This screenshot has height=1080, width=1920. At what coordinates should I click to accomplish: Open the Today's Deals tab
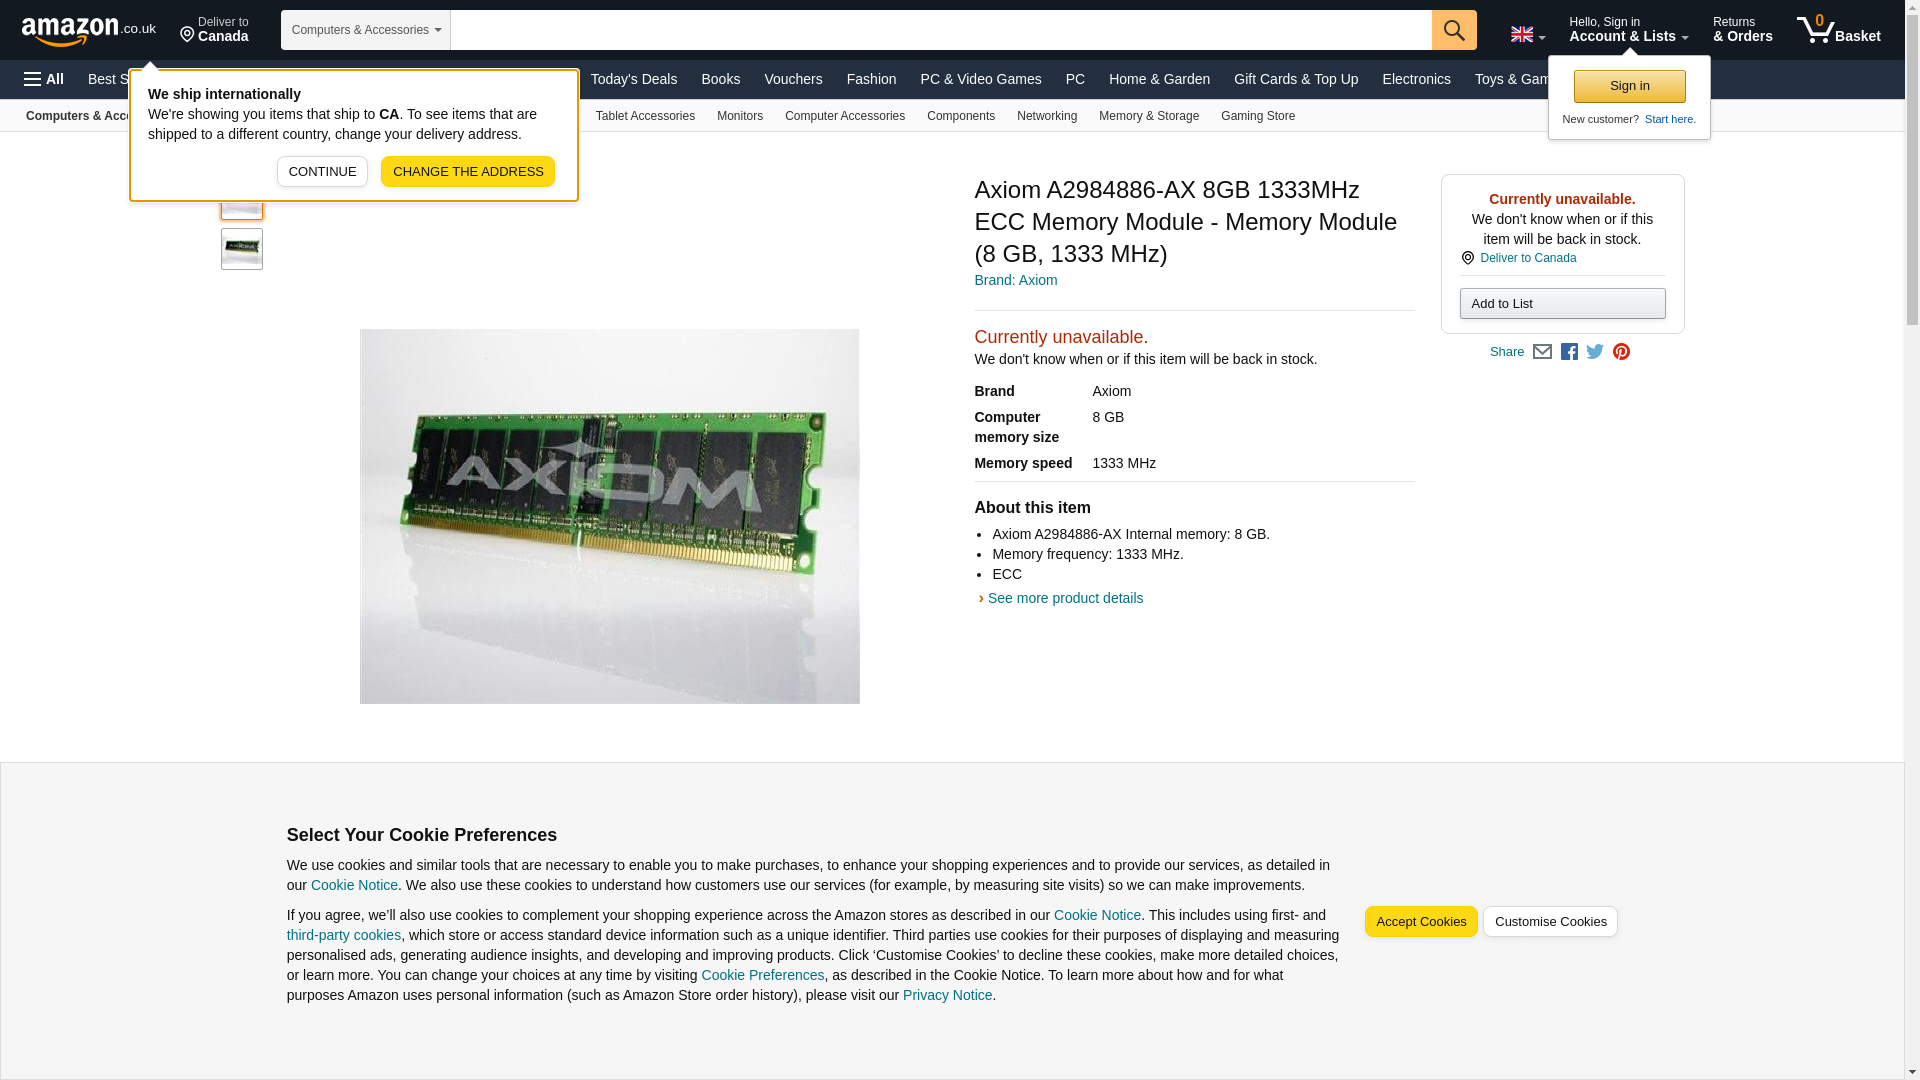pyautogui.click(x=633, y=79)
